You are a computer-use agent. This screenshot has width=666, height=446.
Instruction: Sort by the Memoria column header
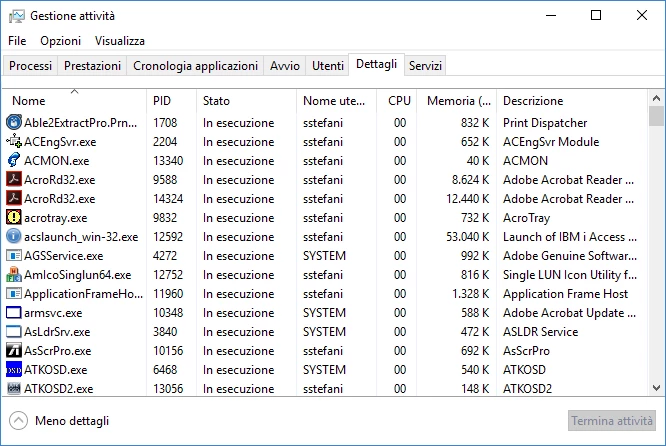[x=457, y=101]
